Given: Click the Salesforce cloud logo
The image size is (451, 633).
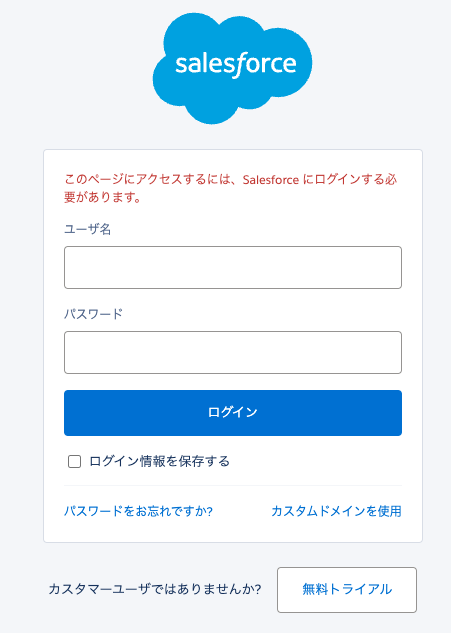Looking at the screenshot, I should 232,68.
